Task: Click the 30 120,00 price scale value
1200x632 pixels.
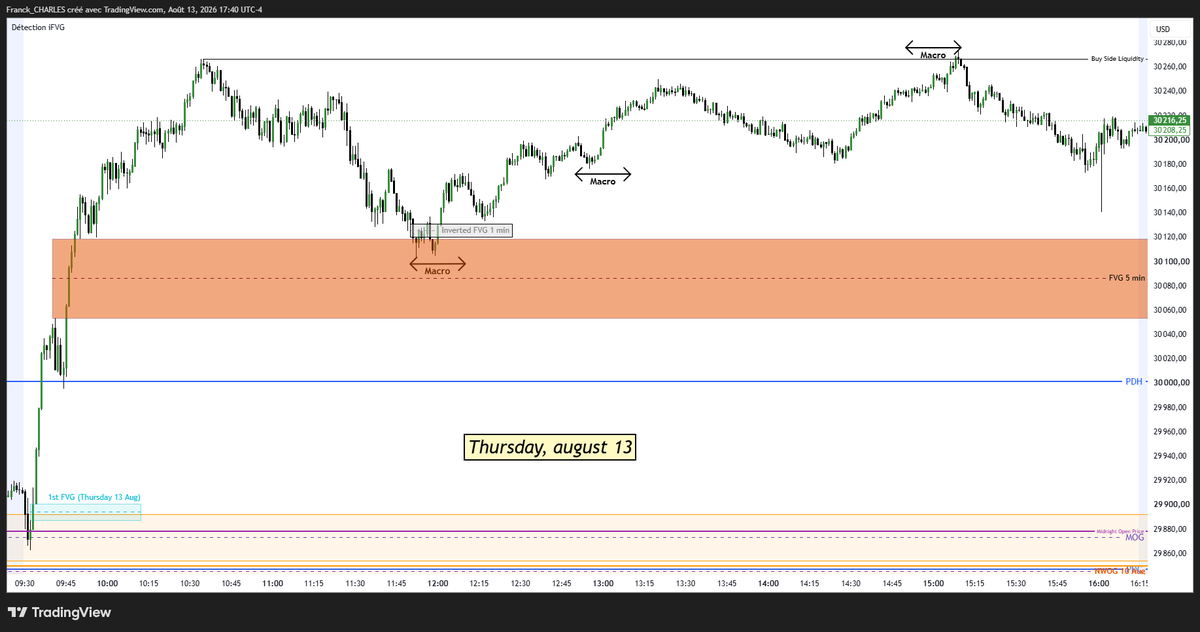Action: pos(1171,237)
